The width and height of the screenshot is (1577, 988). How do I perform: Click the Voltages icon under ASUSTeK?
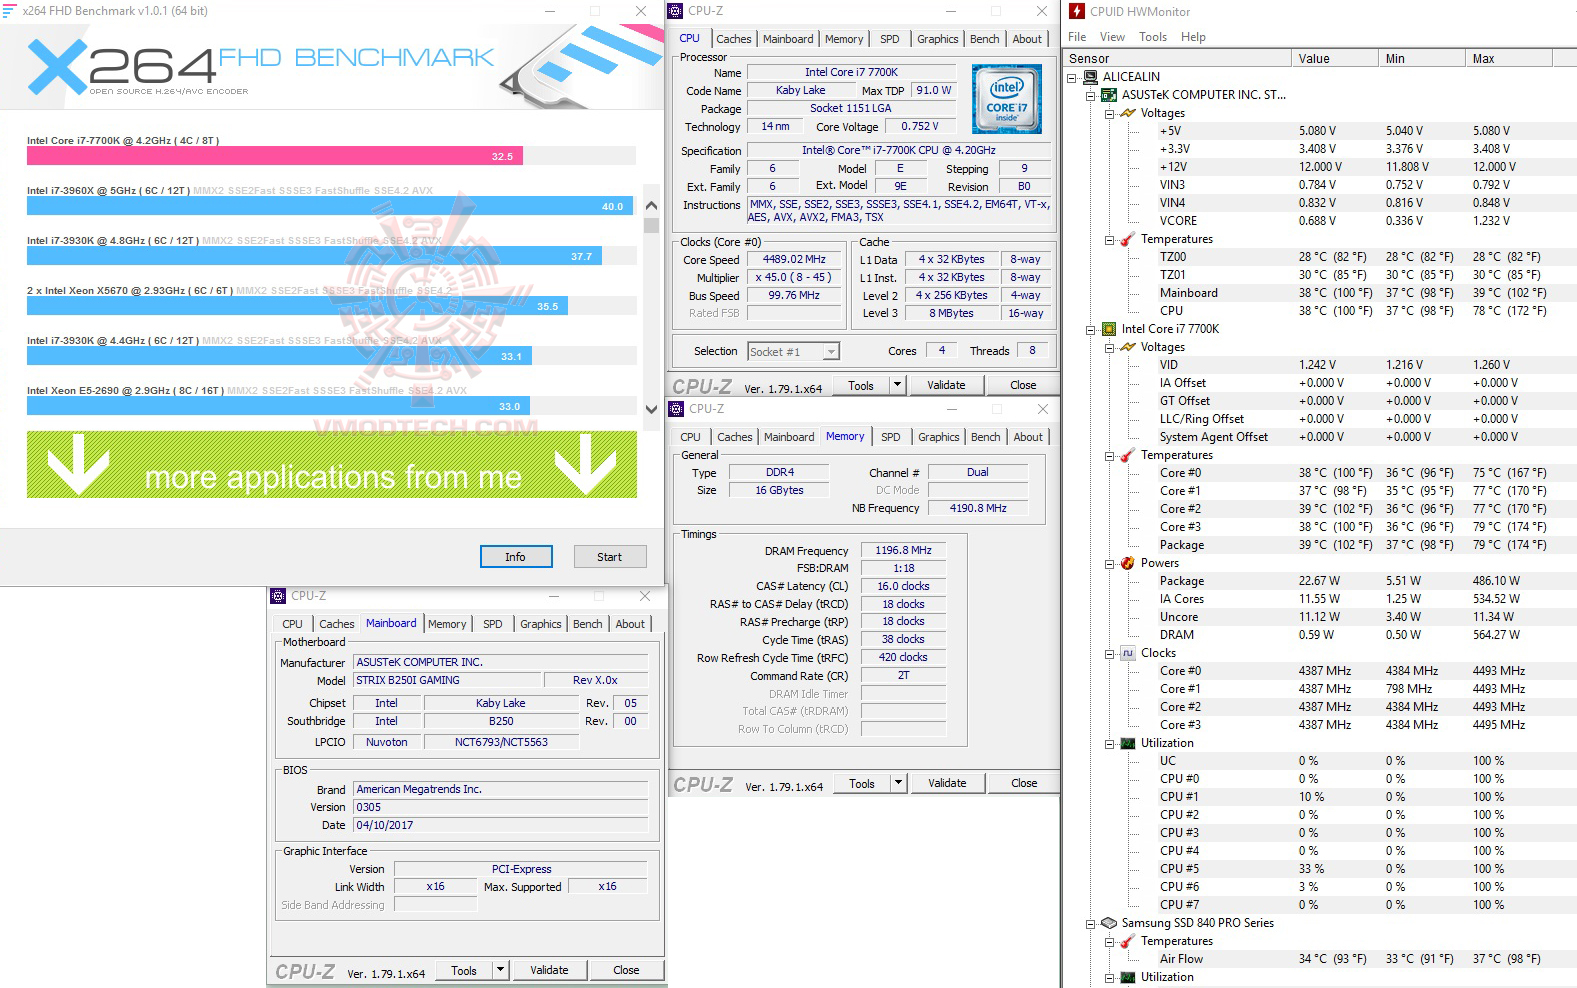click(1127, 113)
